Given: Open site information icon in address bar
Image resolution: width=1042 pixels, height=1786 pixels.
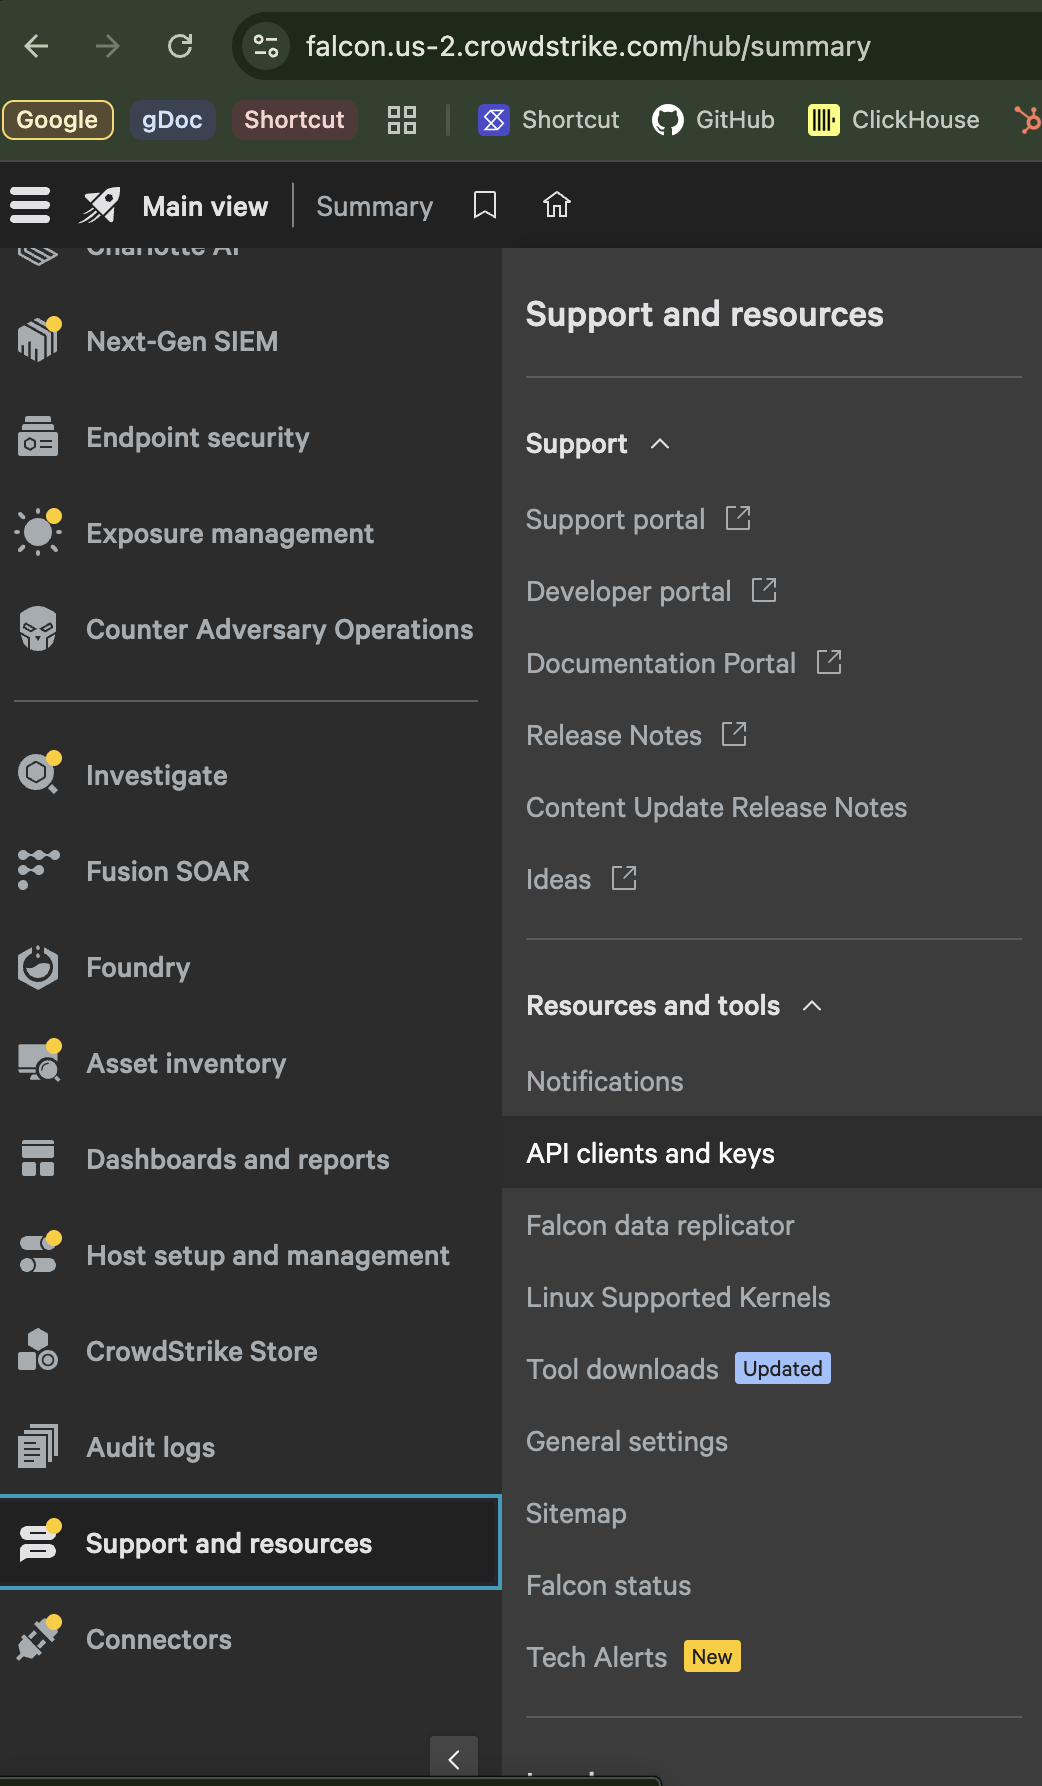Looking at the screenshot, I should [x=266, y=46].
